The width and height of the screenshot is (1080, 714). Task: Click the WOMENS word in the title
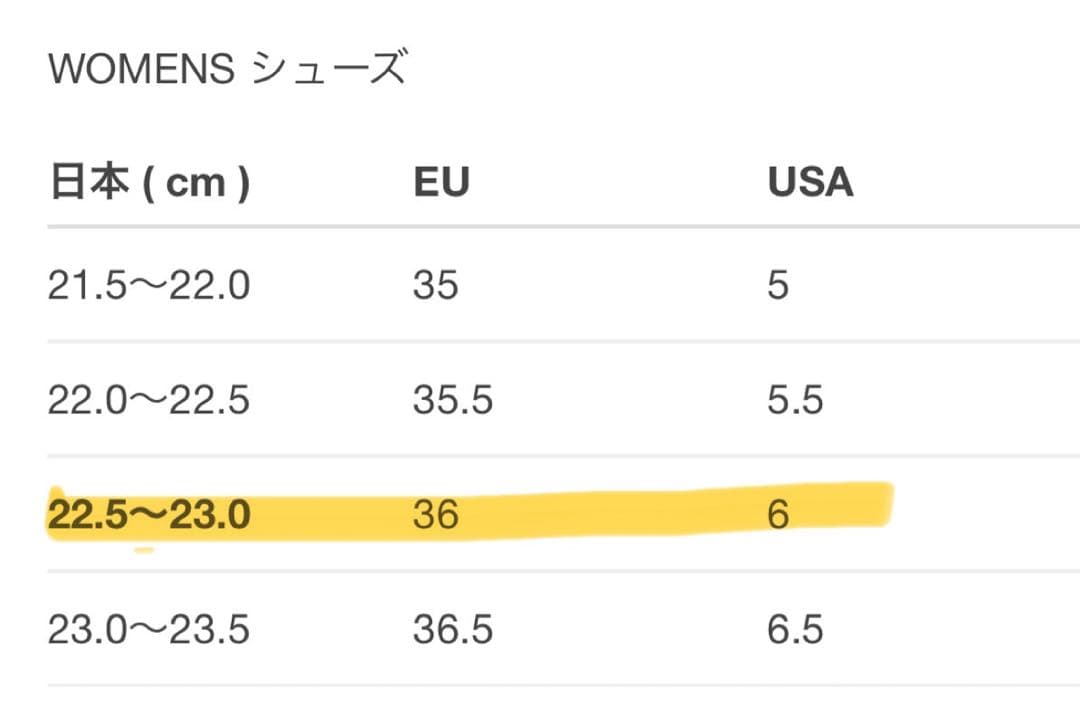pos(141,69)
